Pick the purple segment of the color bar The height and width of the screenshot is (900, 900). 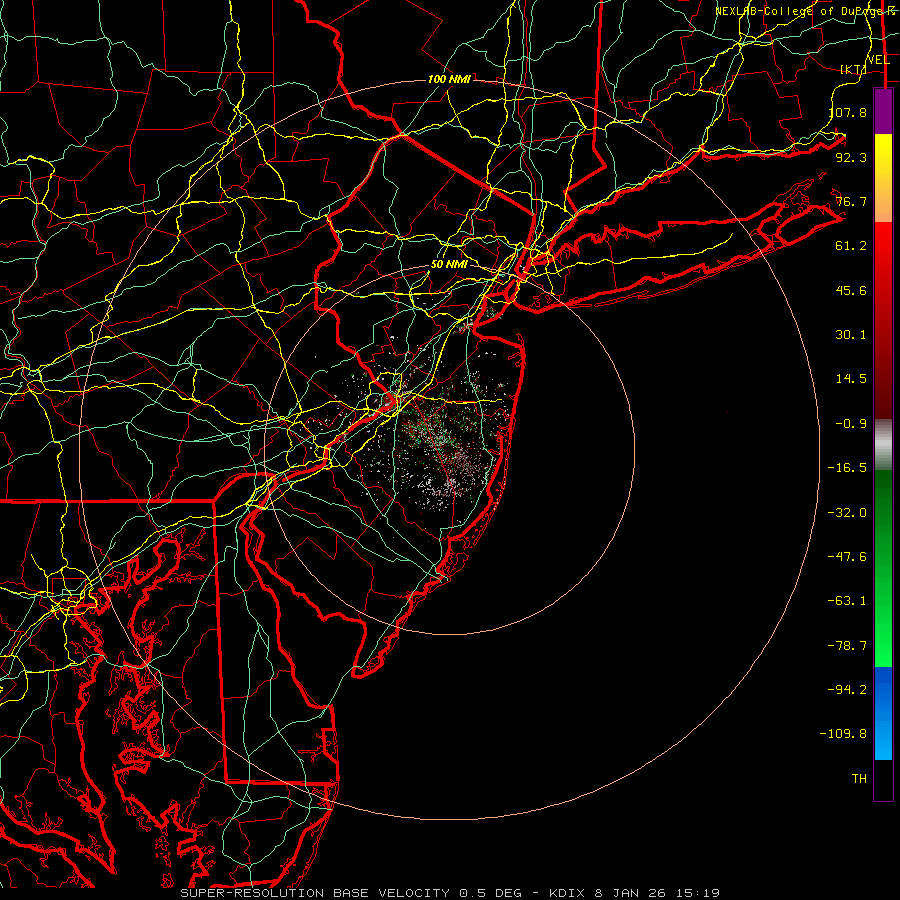click(883, 111)
